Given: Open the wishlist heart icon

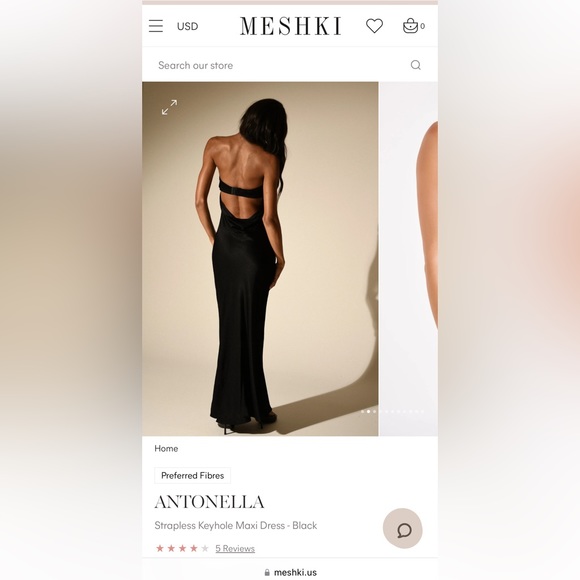Looking at the screenshot, I should click(374, 26).
